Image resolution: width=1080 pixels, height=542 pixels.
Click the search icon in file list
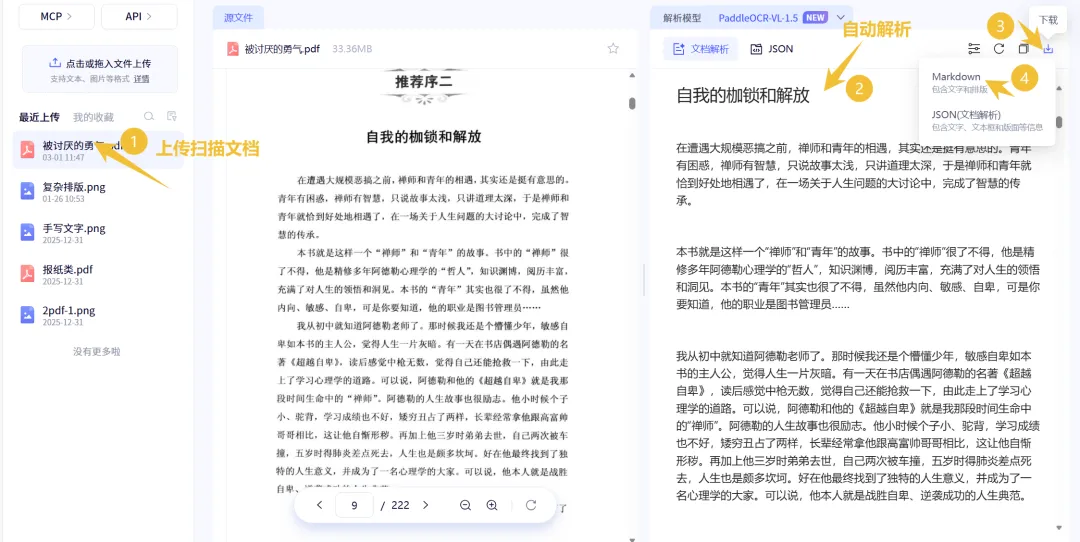[149, 116]
